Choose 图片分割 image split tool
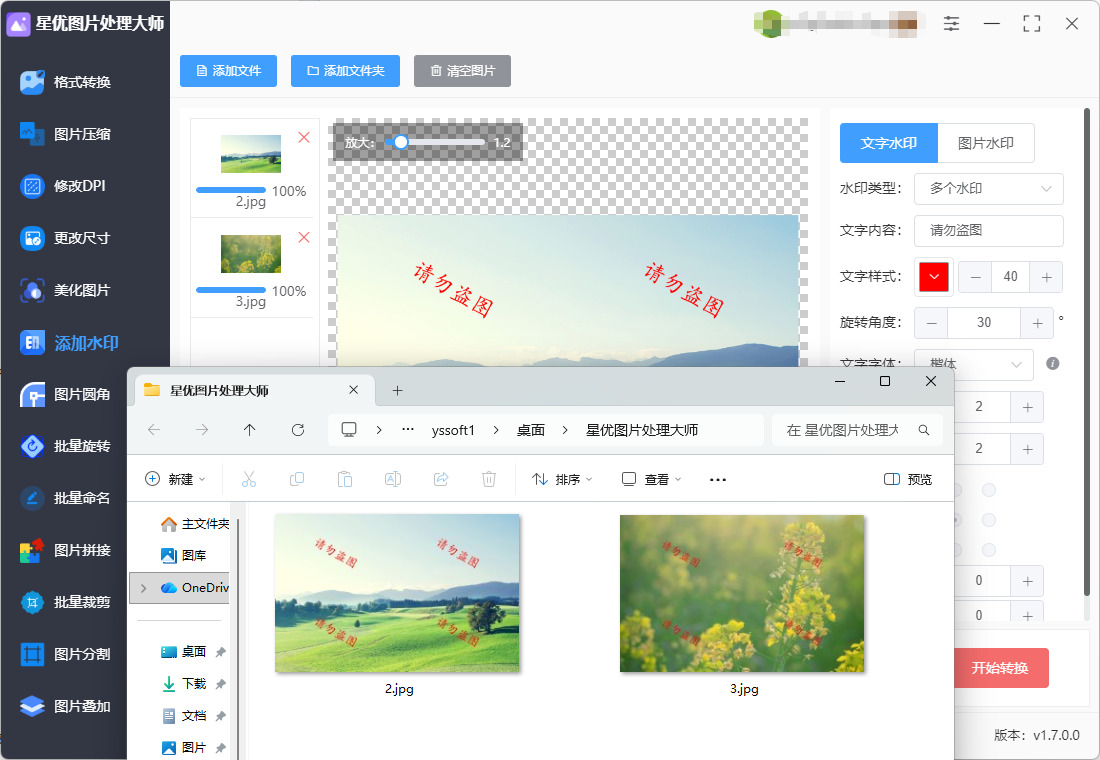The image size is (1100, 760). 66,654
